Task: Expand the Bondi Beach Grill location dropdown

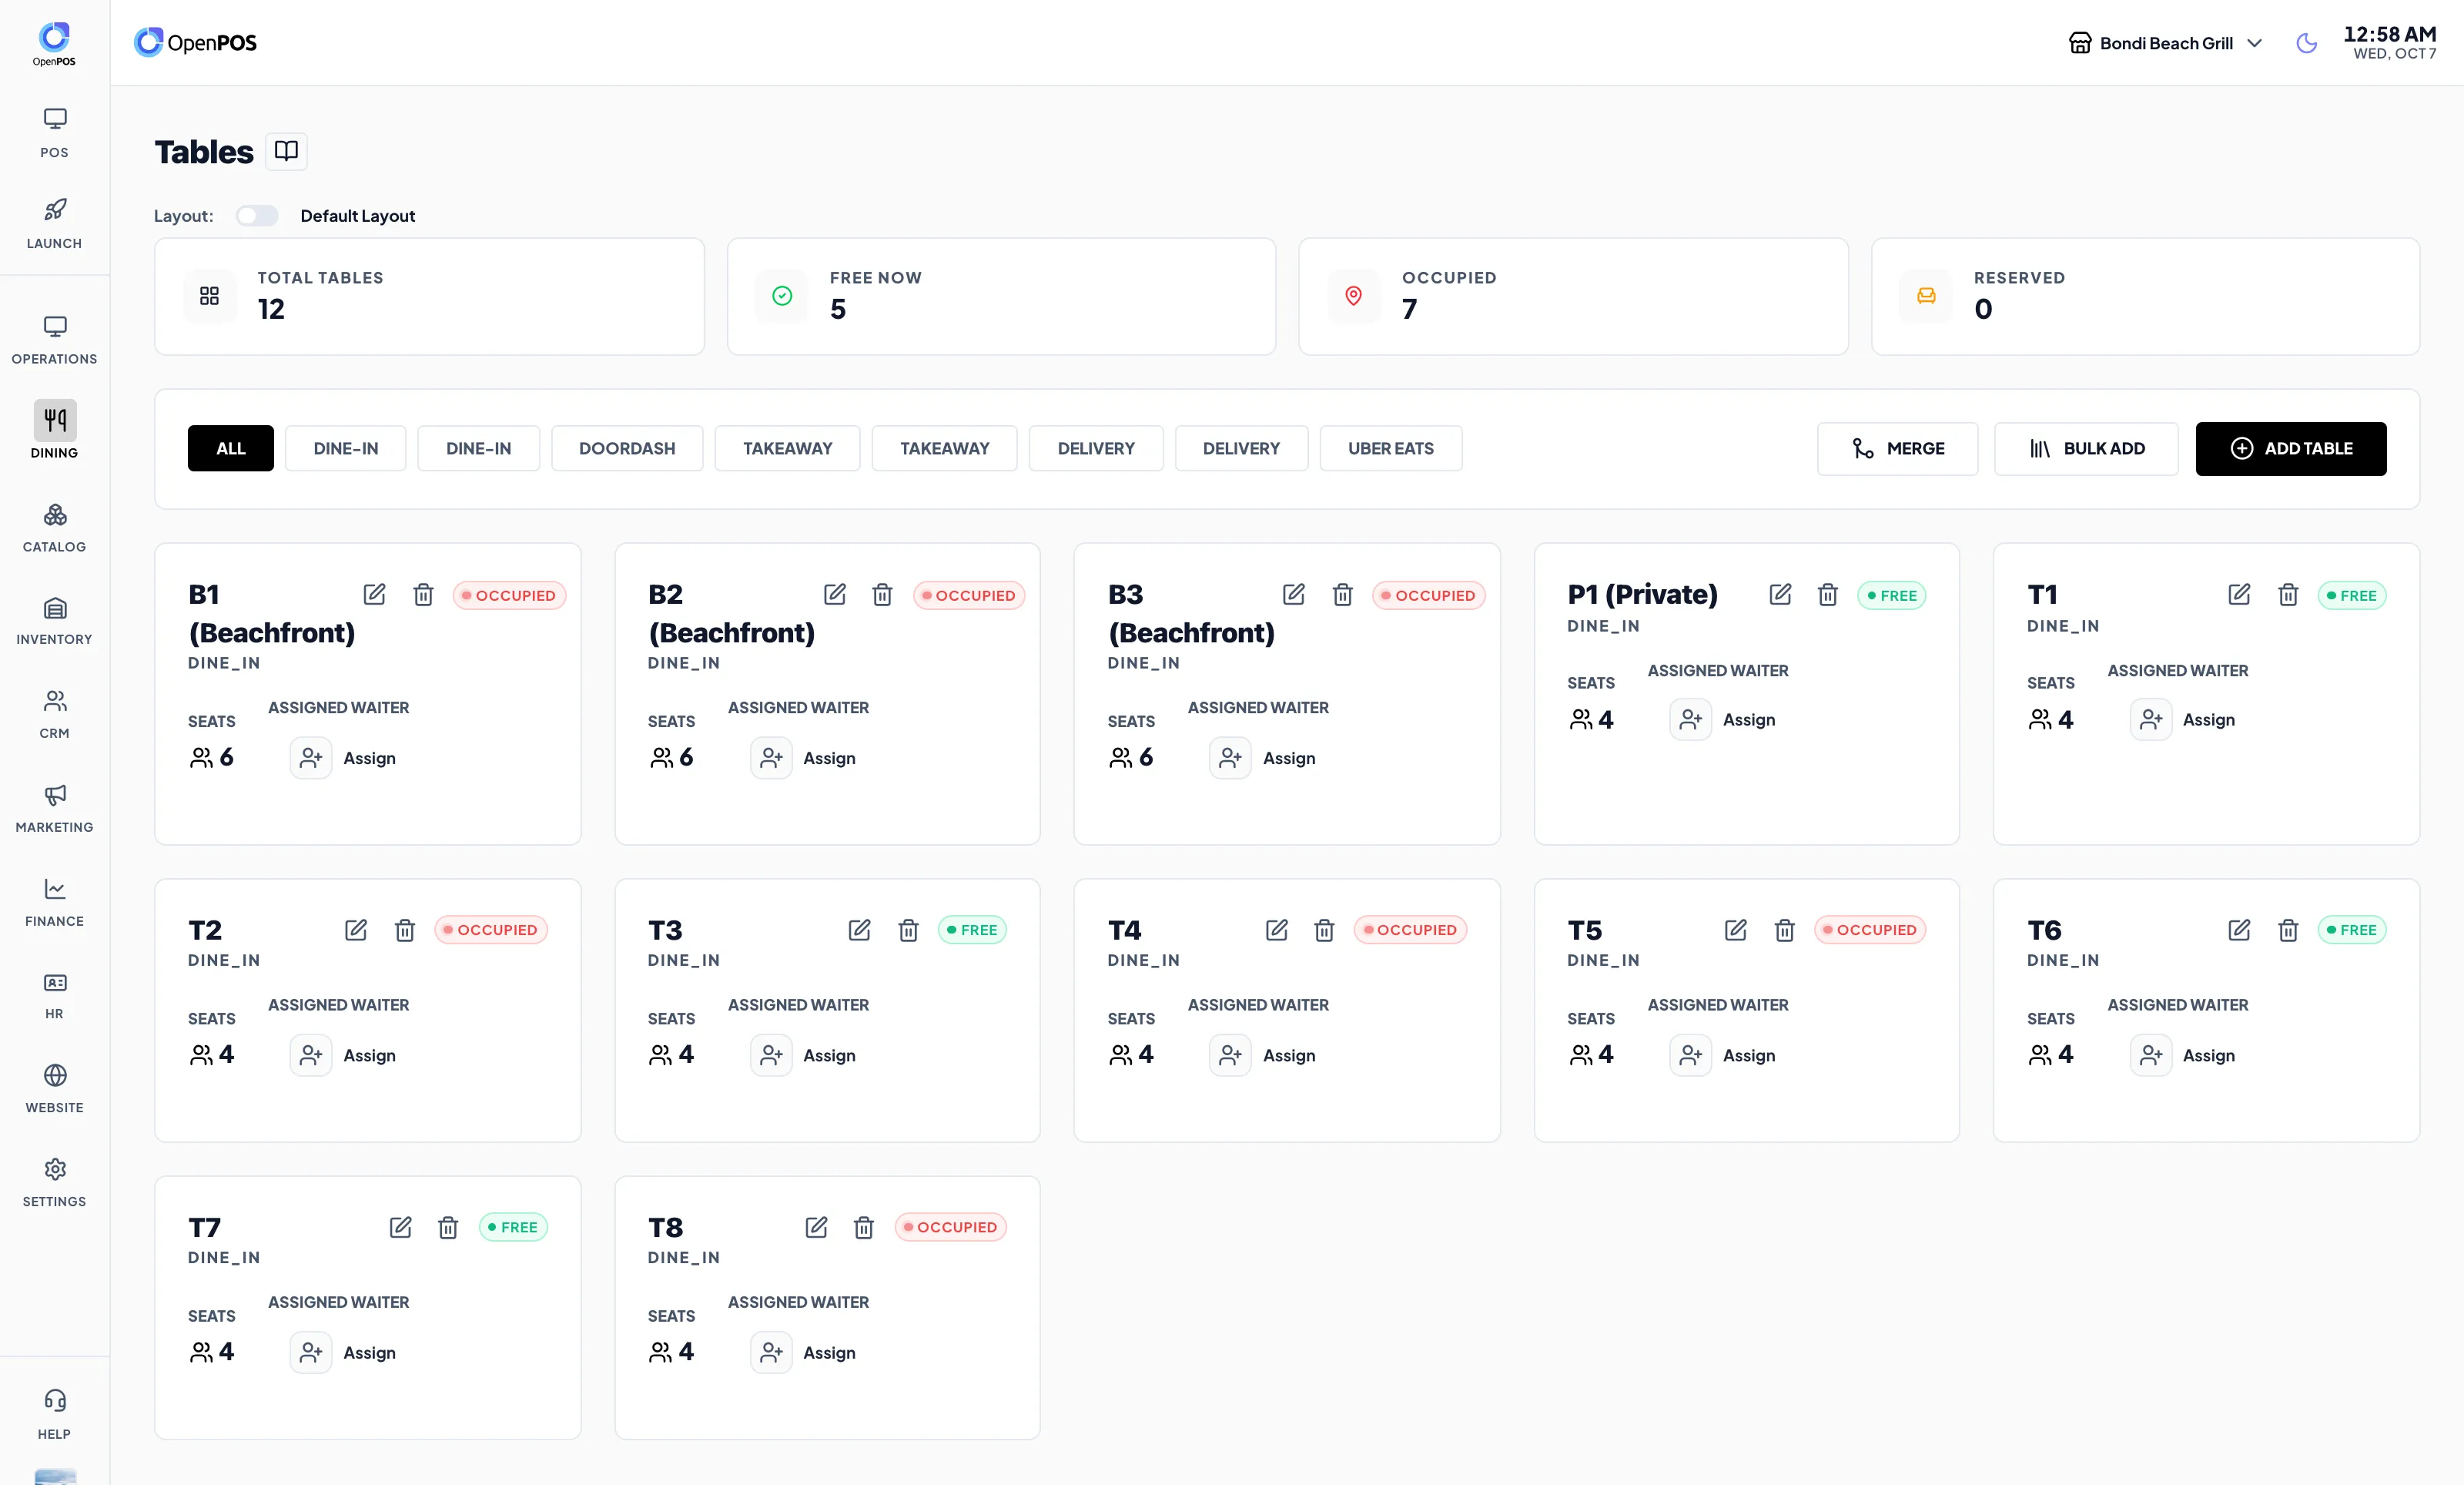Action: click(x=2165, y=43)
